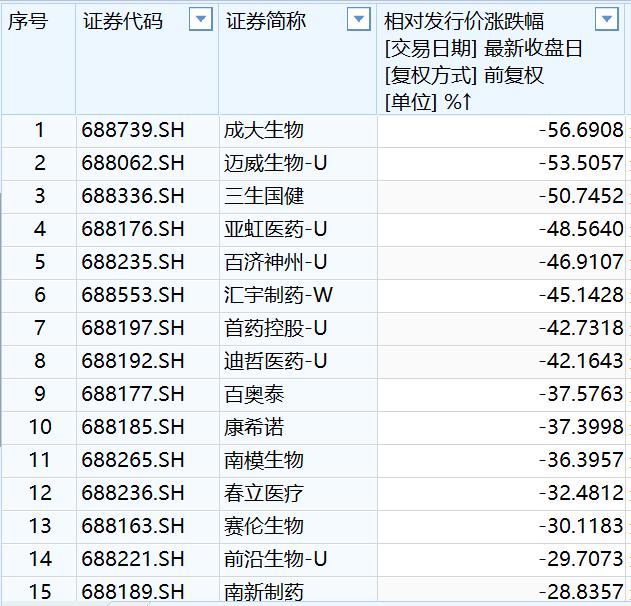This screenshot has width=631, height=606.
Task: Click stock code 688221.SH
Action: click(x=133, y=559)
